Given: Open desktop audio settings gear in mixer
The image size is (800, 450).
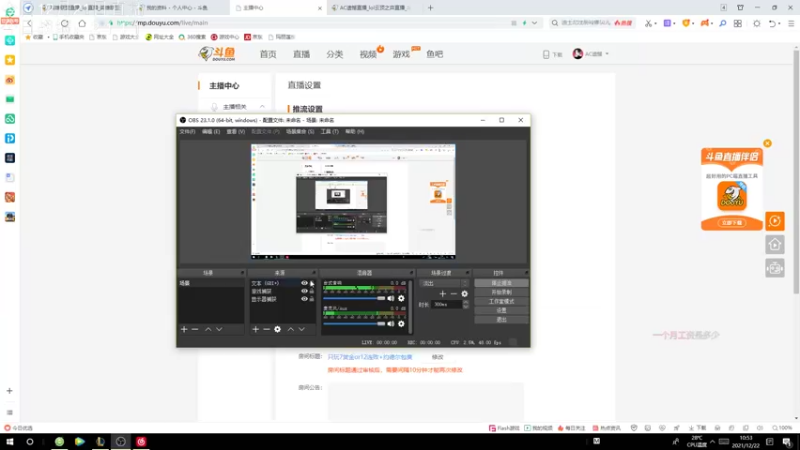Looking at the screenshot, I should [x=401, y=298].
